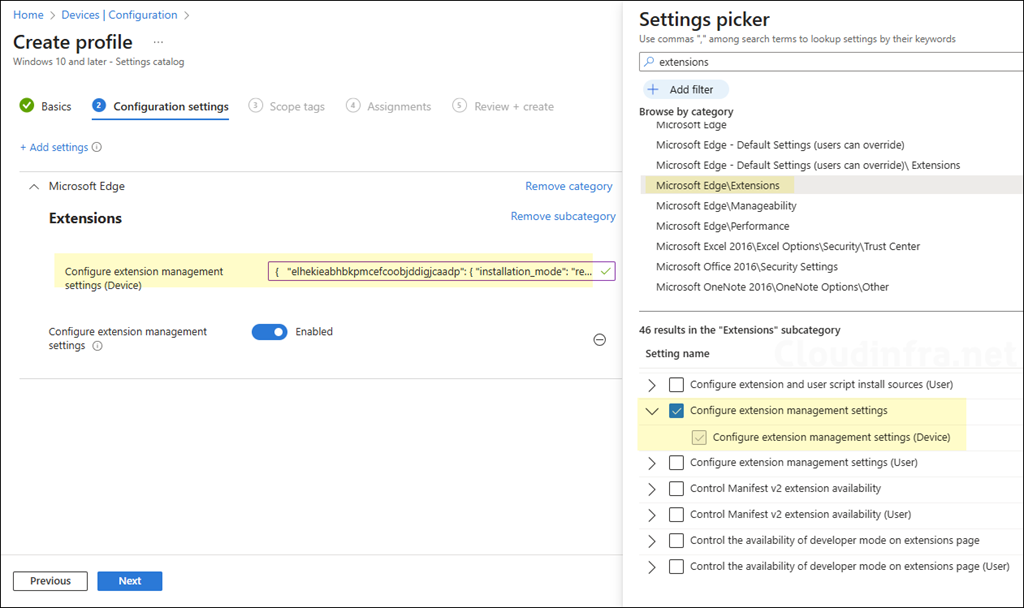Click the search magnifier in the Settings picker
Screen dimensions: 1024x608
650,61
